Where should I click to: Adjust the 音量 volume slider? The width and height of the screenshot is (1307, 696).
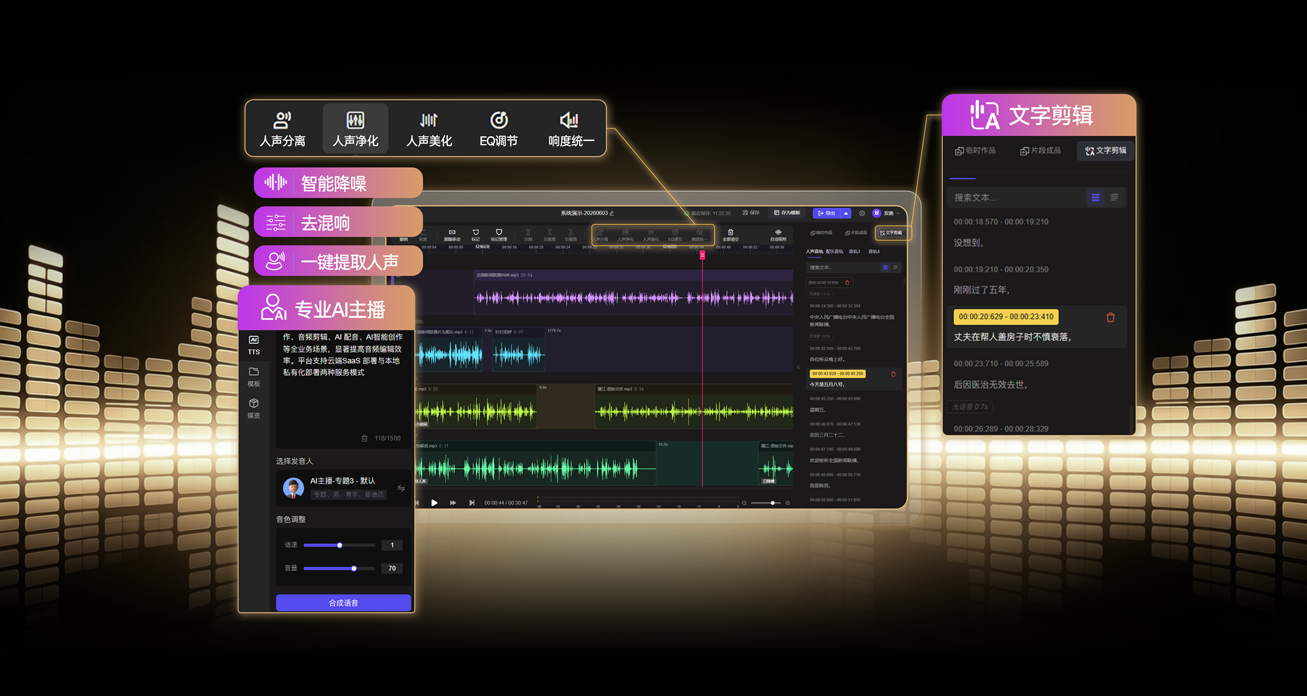339,568
